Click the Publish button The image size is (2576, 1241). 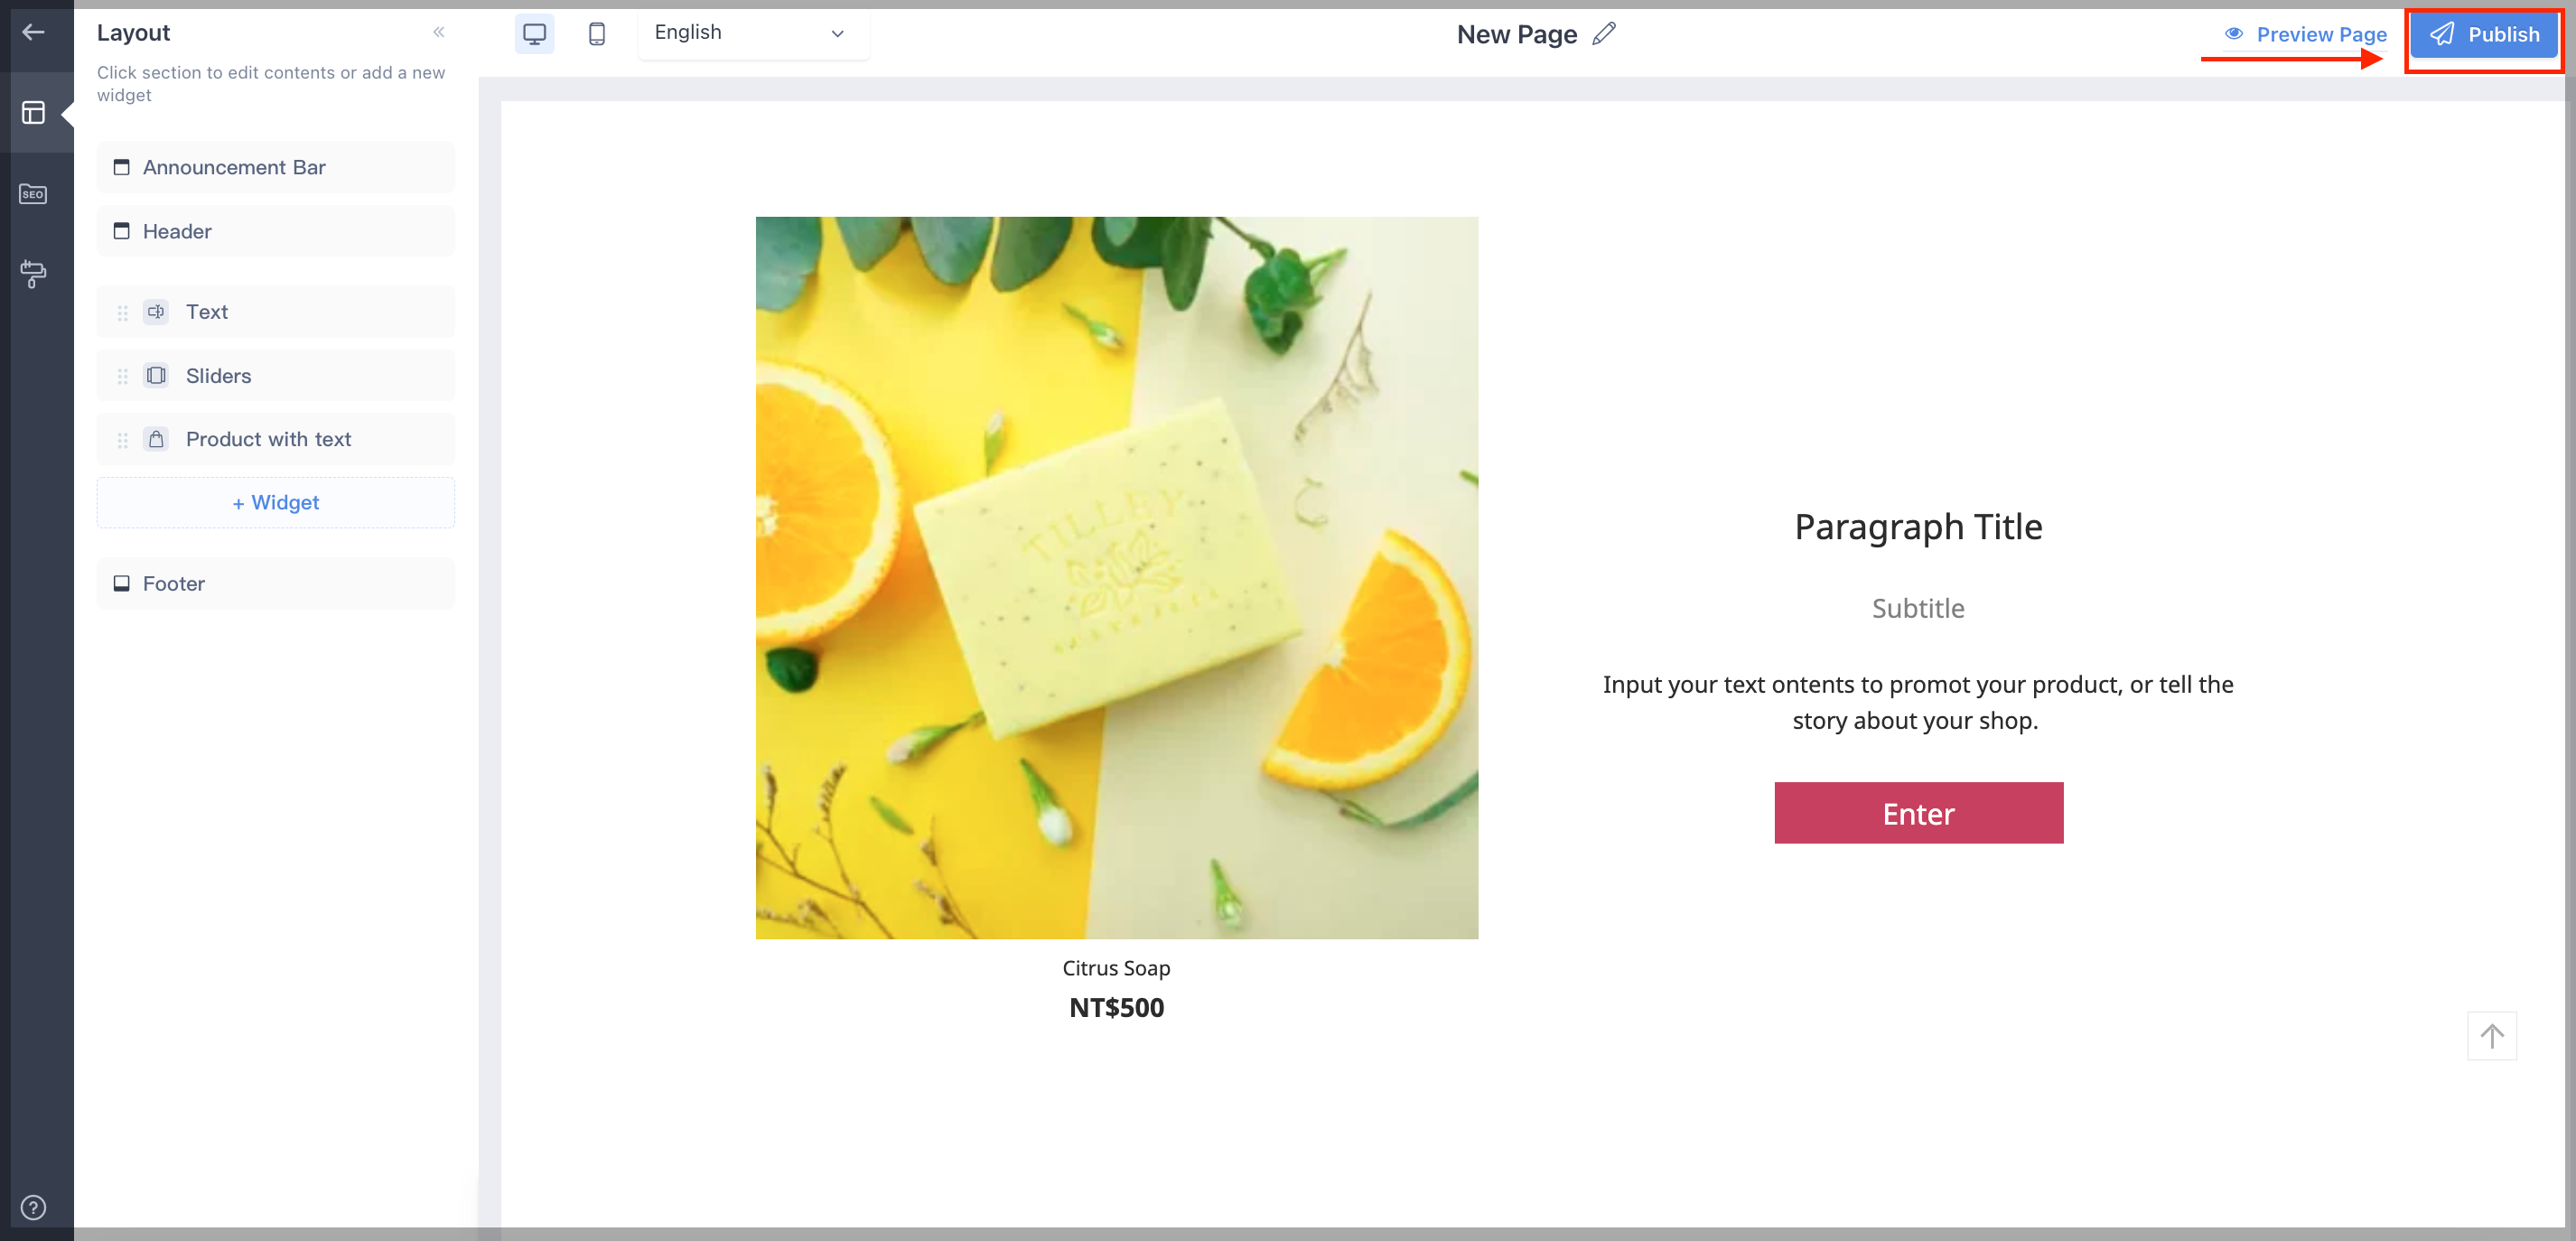tap(2484, 34)
